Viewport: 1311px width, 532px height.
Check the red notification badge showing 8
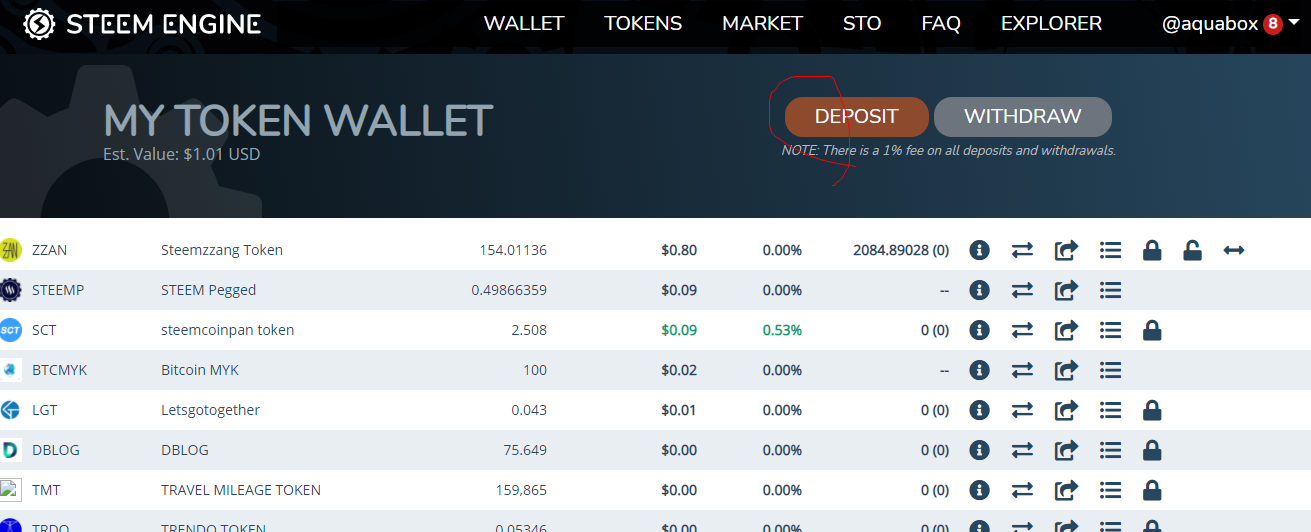tap(1273, 24)
